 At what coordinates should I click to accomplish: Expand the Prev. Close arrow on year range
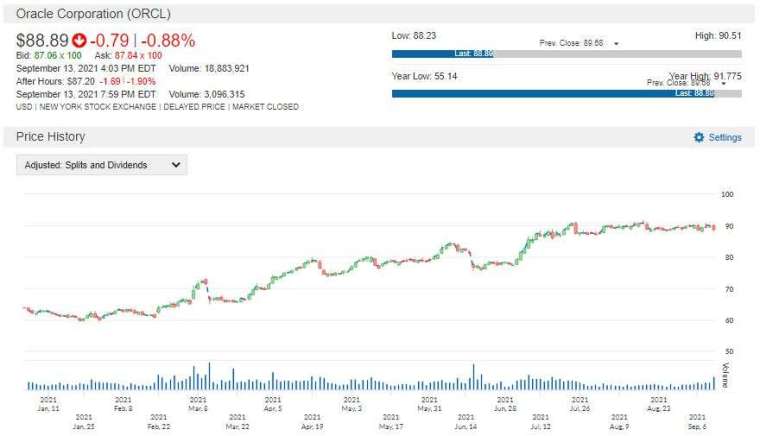[723, 84]
